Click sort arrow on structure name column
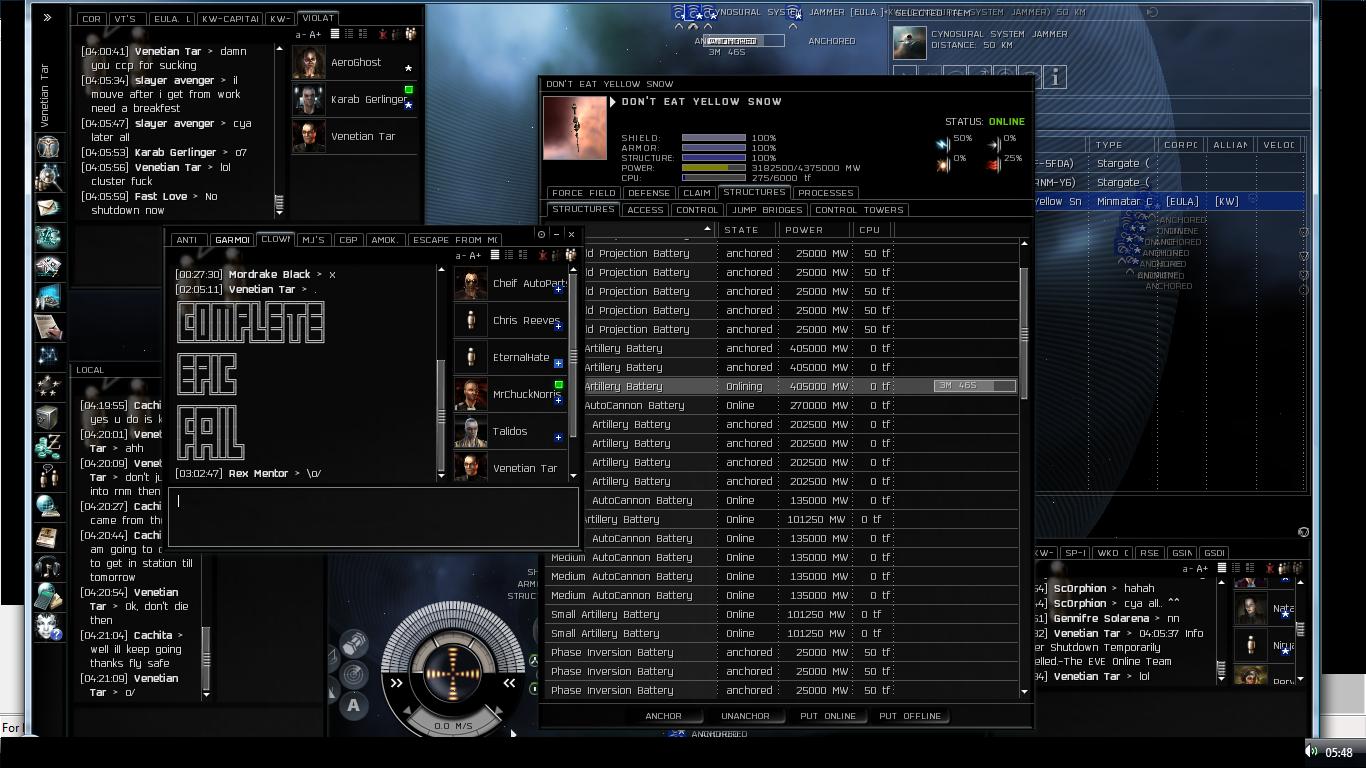The height and width of the screenshot is (768, 1366). point(707,230)
